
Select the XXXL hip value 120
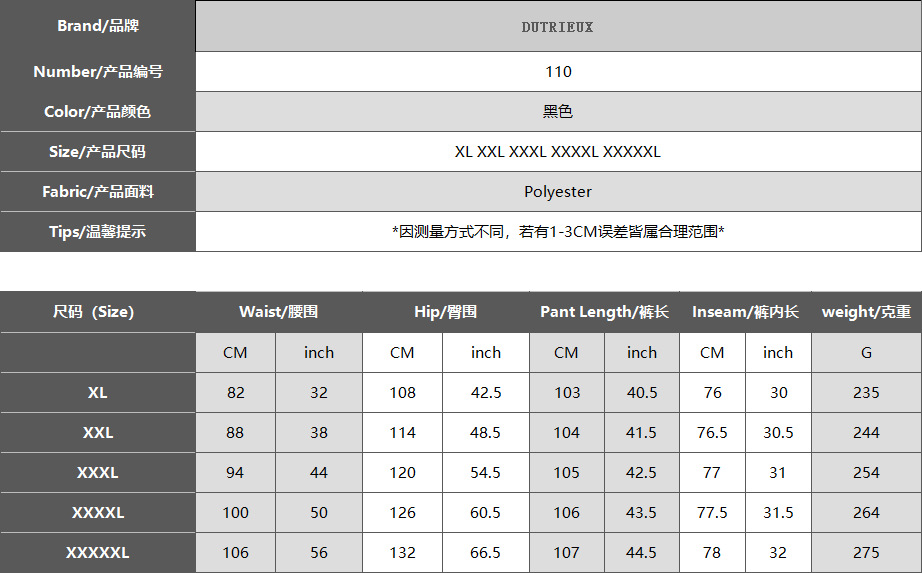click(402, 473)
